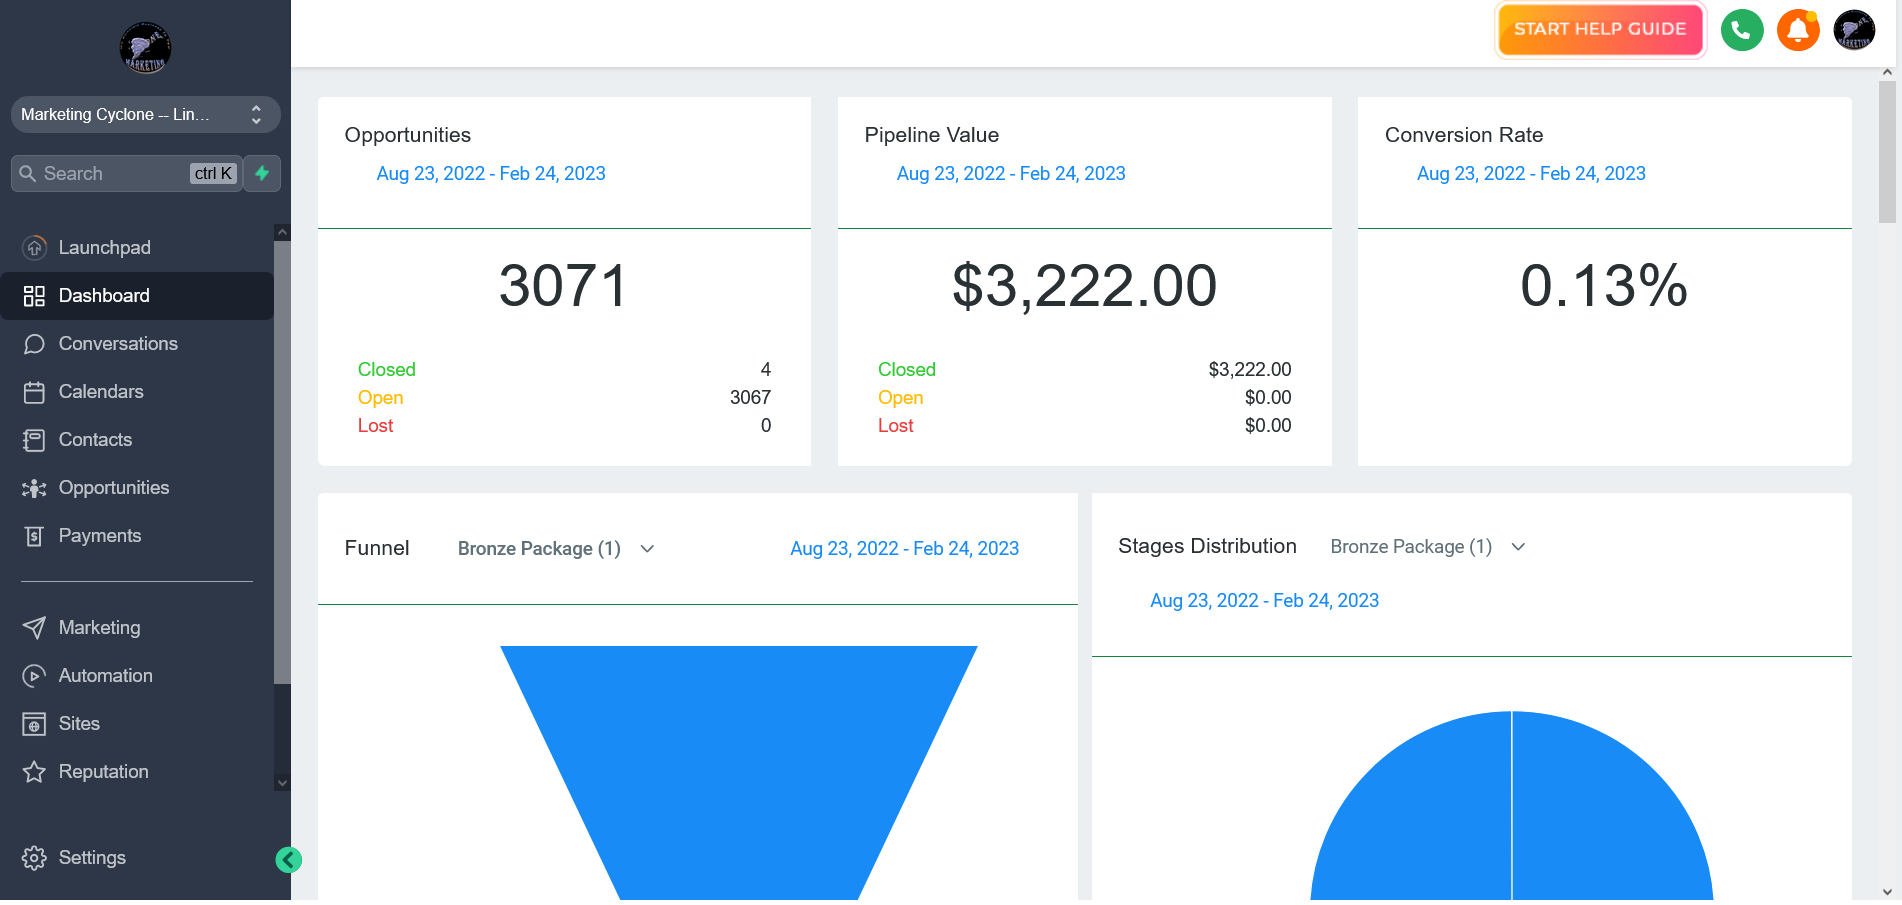Change Stages Distribution date range

point(1264,600)
